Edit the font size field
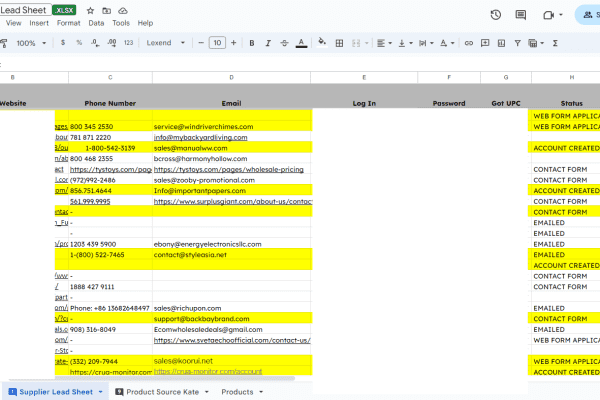This screenshot has height=400, width=600. click(x=217, y=43)
